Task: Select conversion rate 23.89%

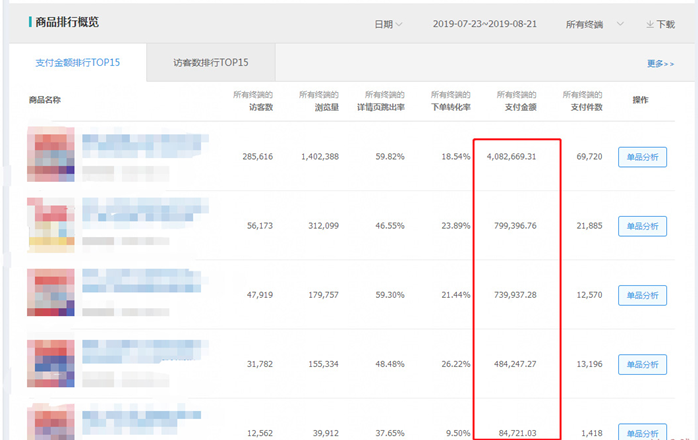Action: click(456, 226)
